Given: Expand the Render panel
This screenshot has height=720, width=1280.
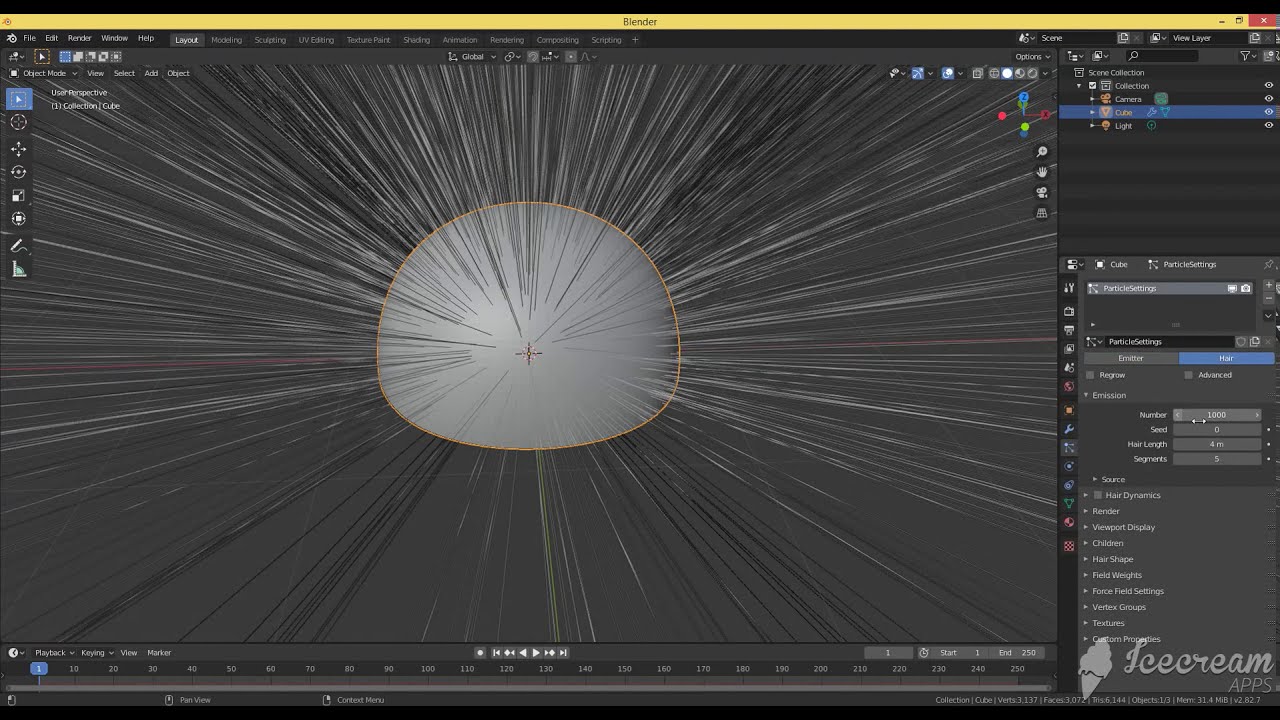Looking at the screenshot, I should 1106,511.
